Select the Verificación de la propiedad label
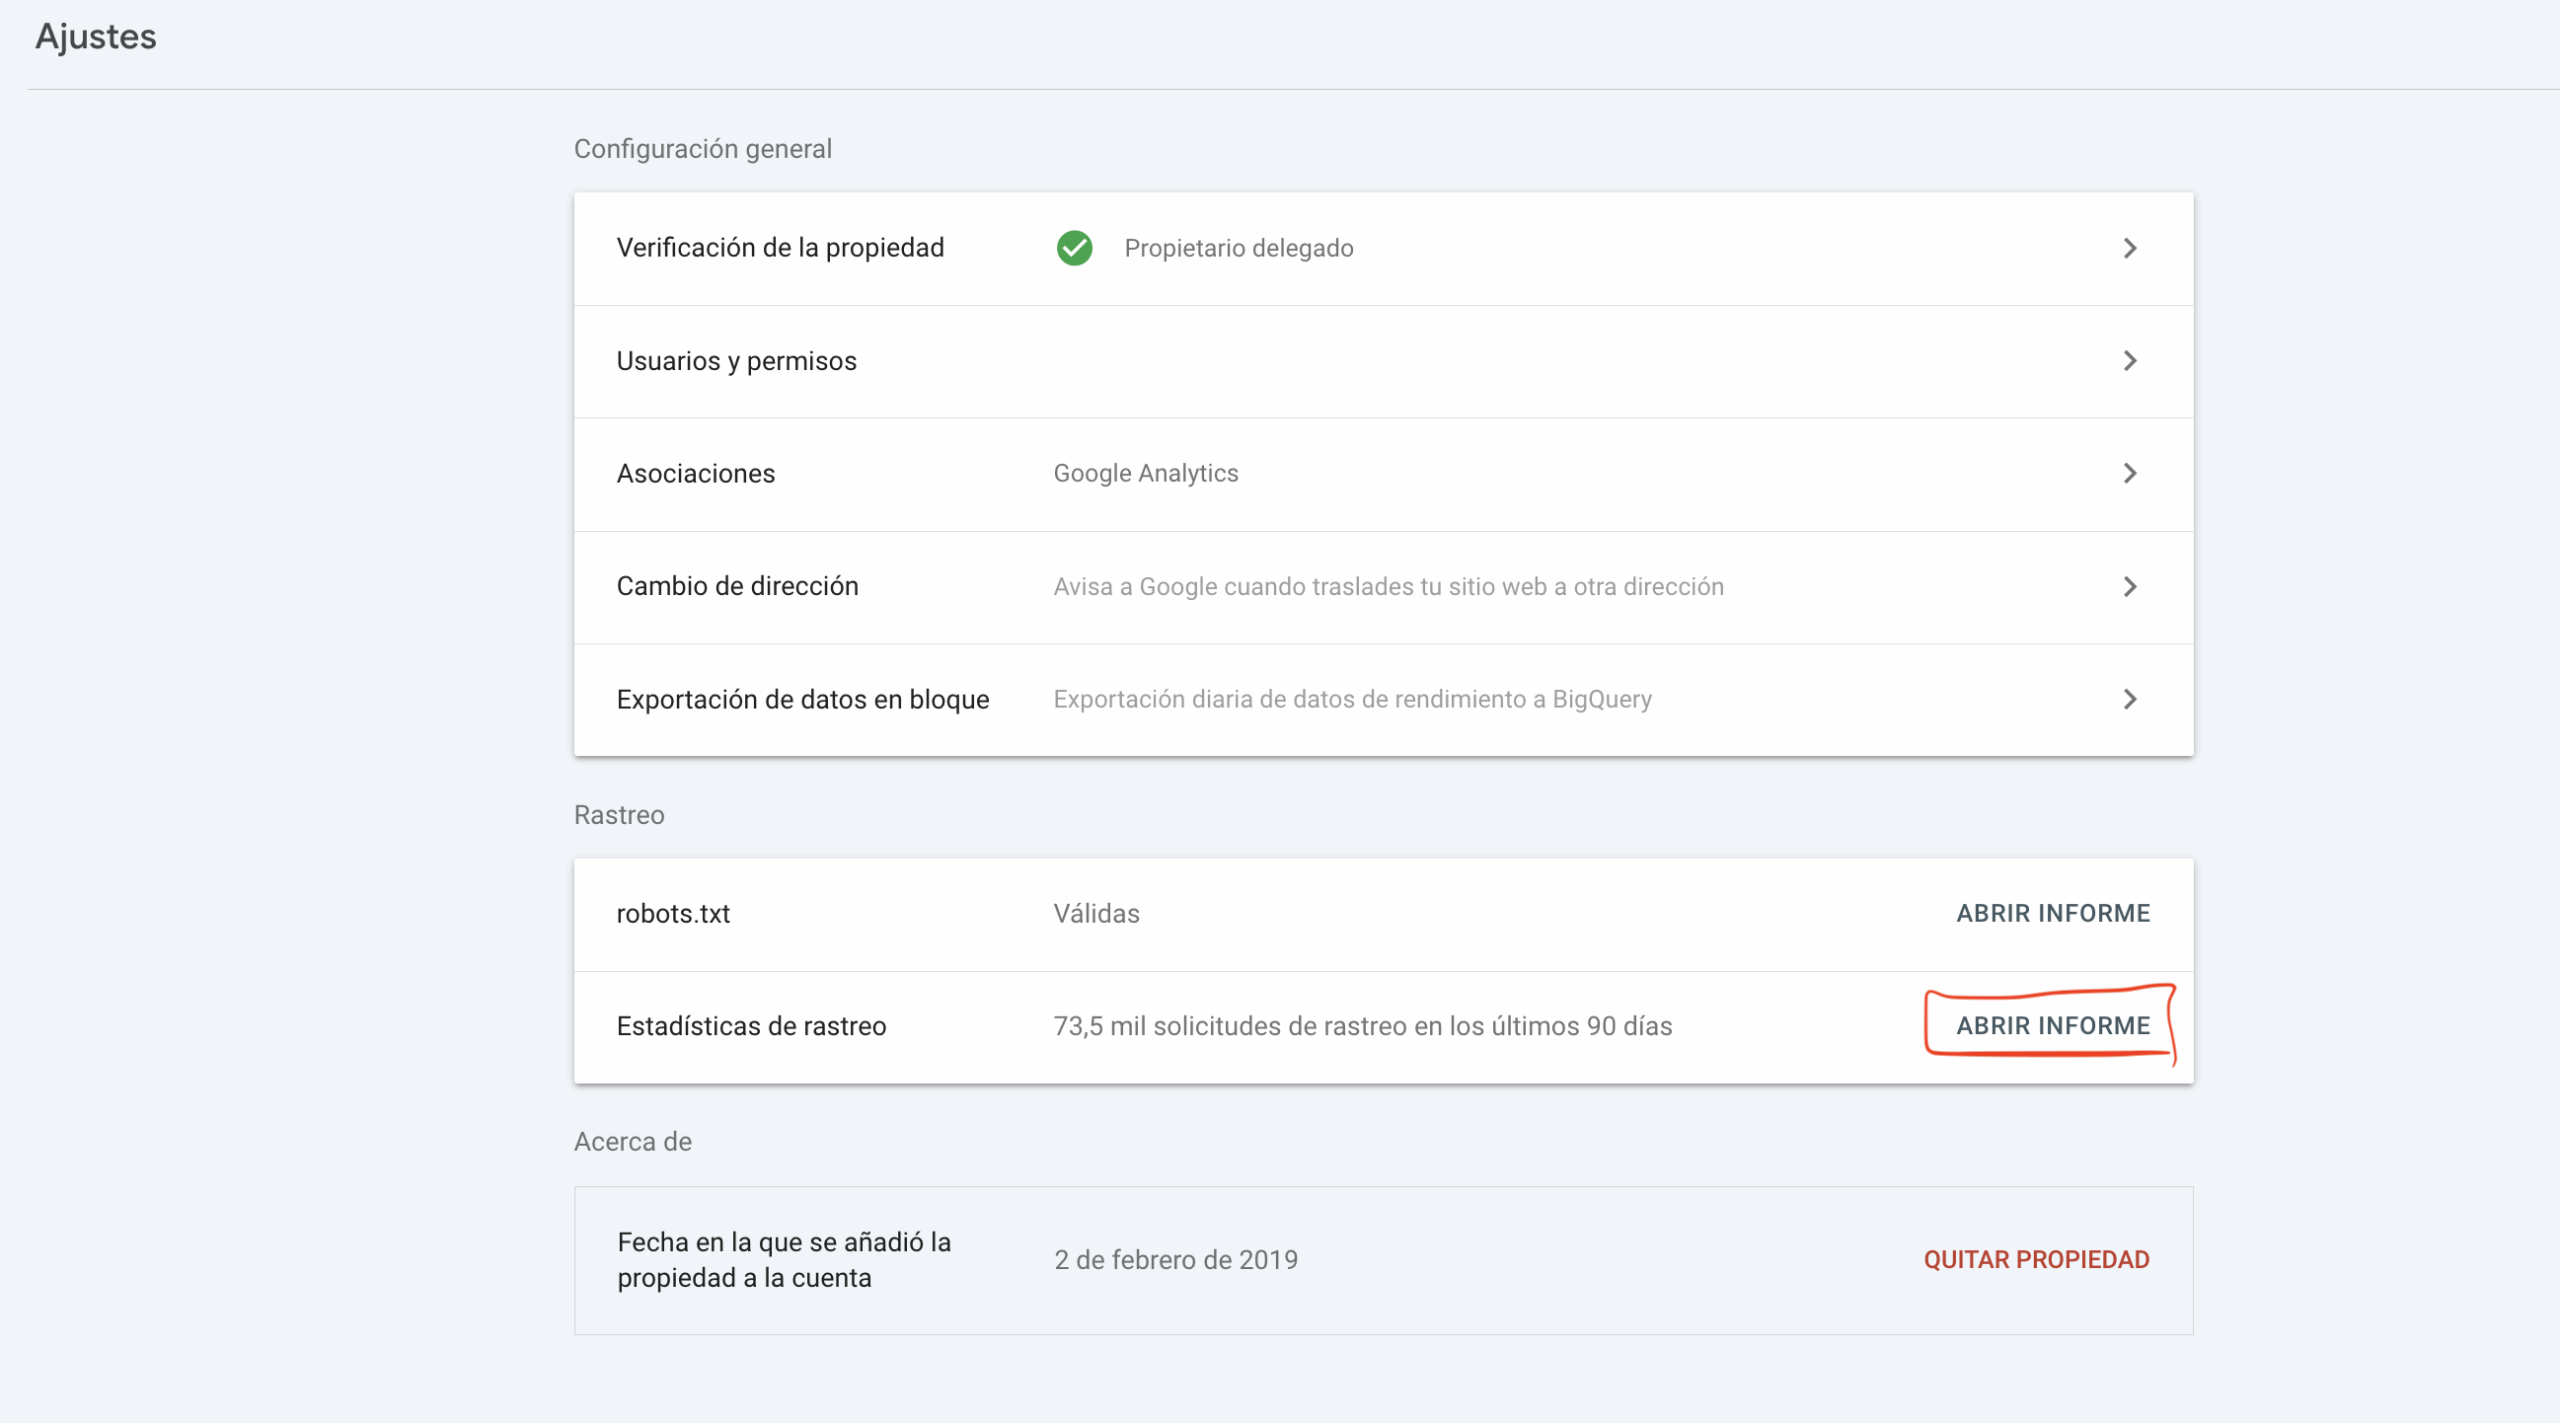The image size is (2560, 1423). point(780,248)
